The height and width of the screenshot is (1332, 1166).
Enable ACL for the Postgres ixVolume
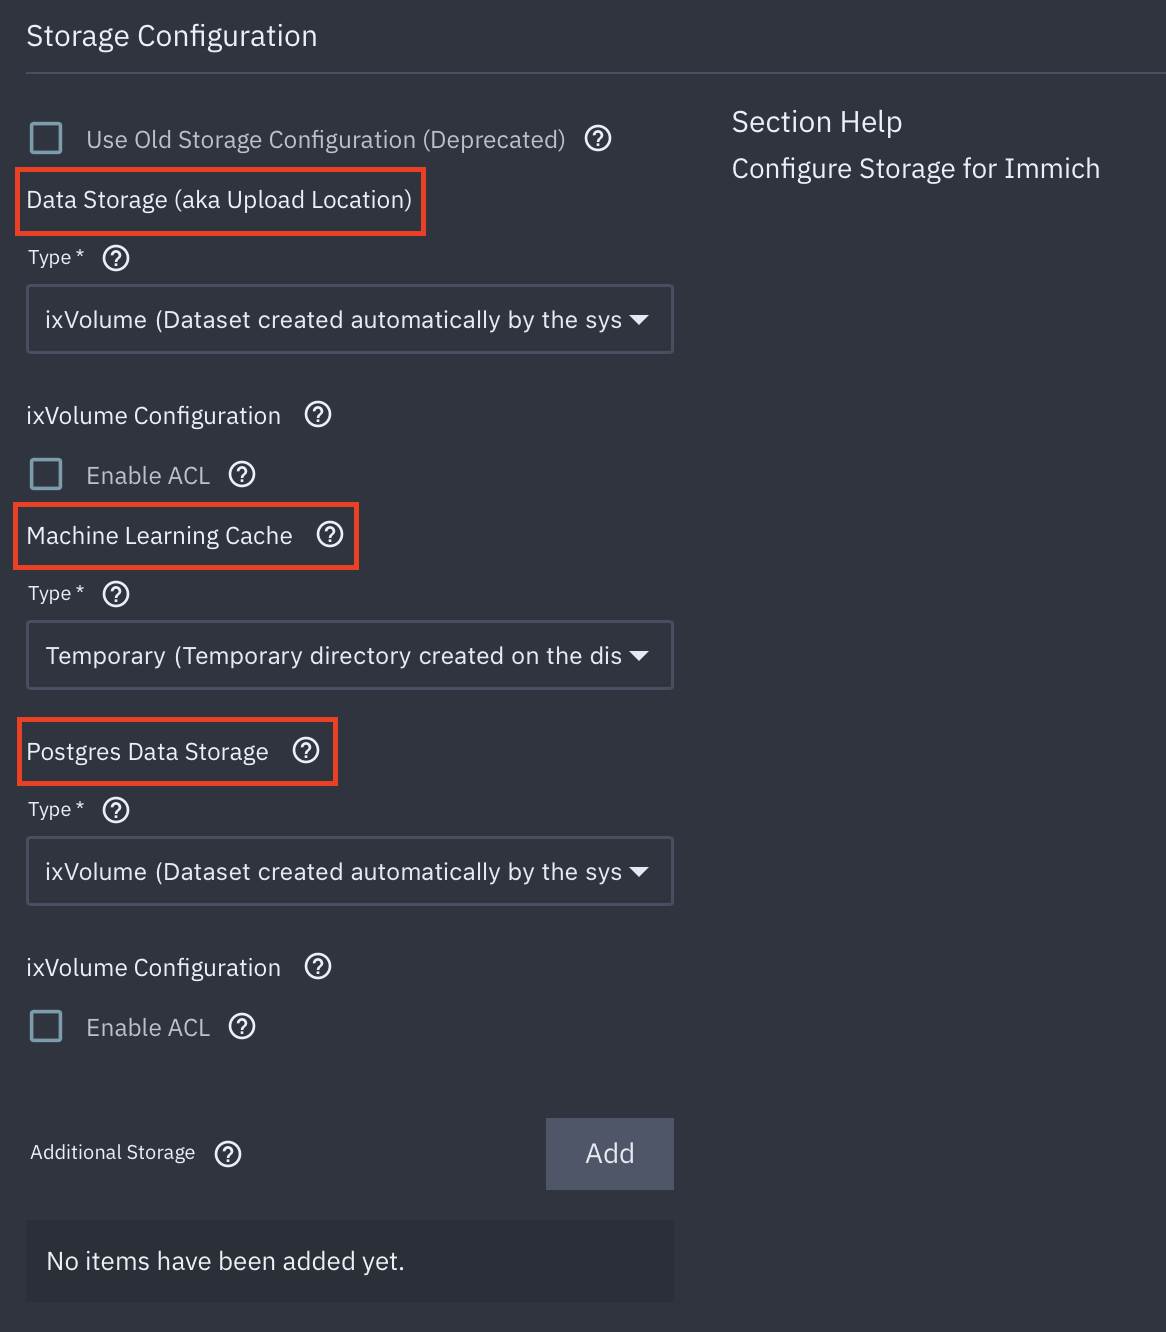click(x=46, y=1026)
